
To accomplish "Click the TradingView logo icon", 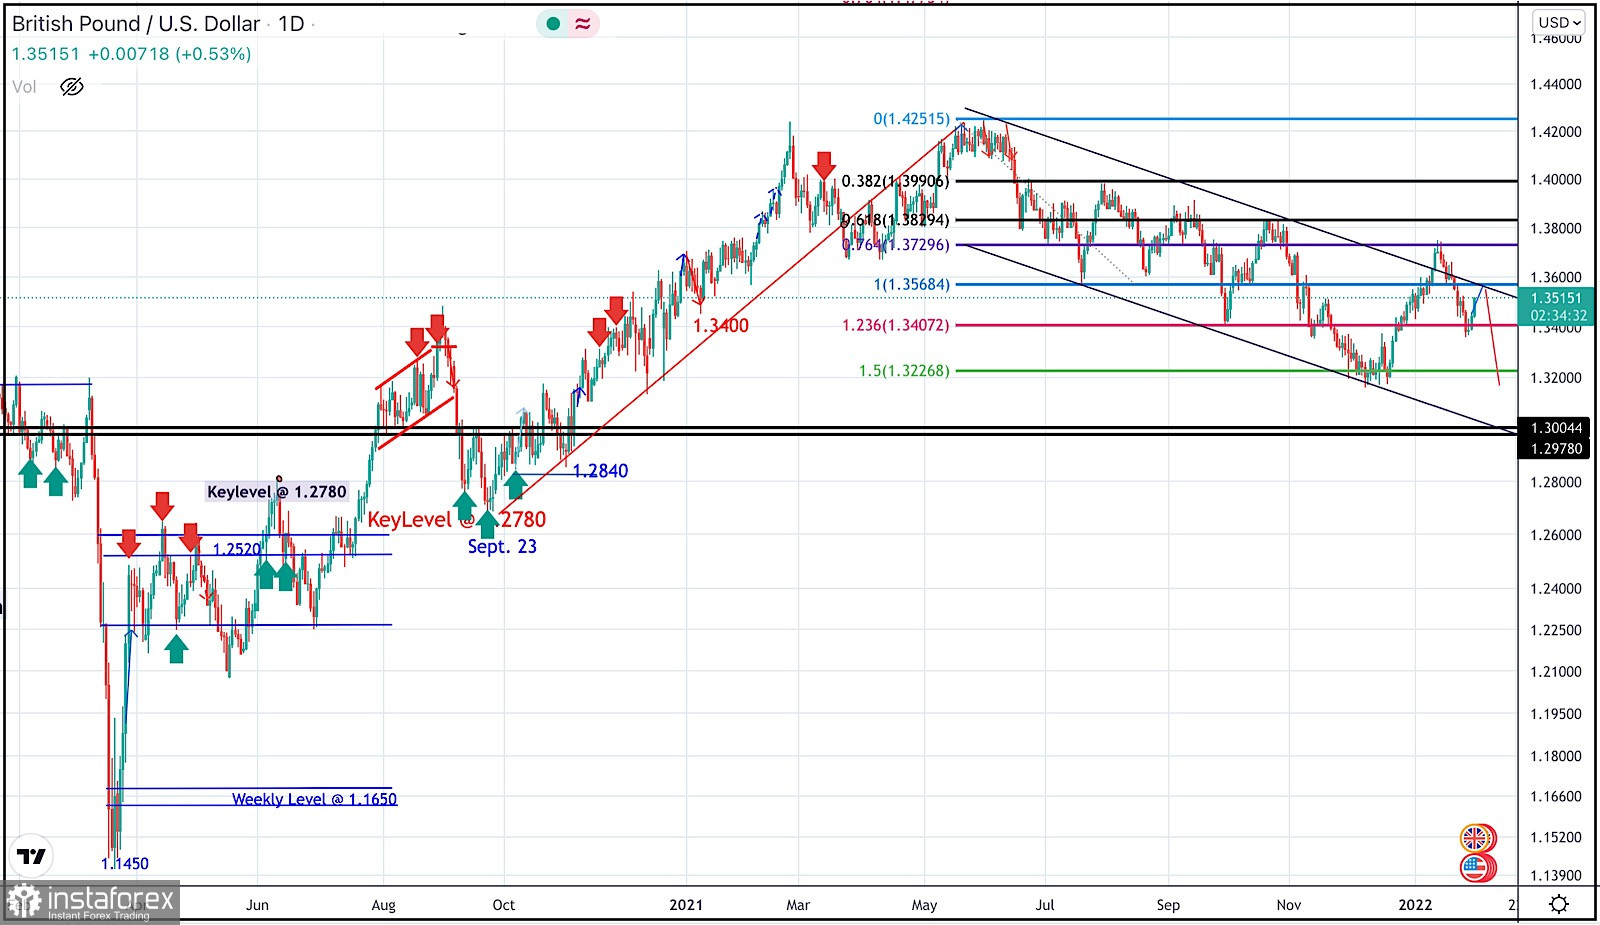I will coord(31,856).
